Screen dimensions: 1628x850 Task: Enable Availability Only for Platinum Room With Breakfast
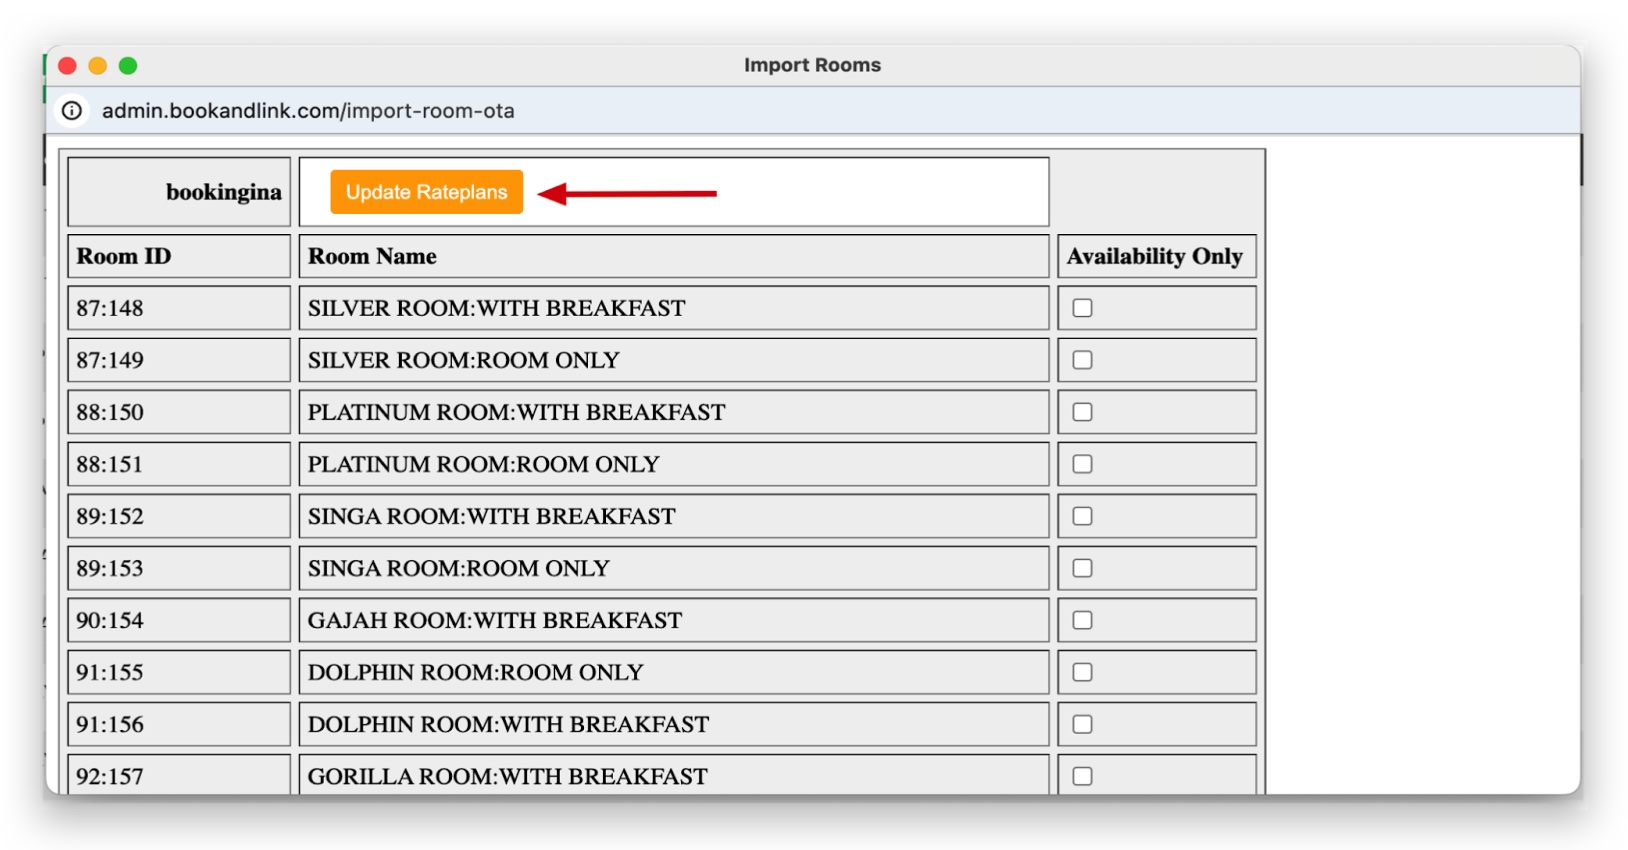click(x=1082, y=412)
